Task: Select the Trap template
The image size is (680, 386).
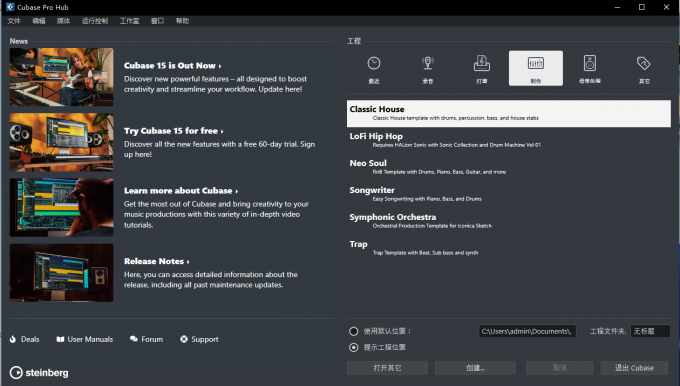Action: tap(509, 248)
